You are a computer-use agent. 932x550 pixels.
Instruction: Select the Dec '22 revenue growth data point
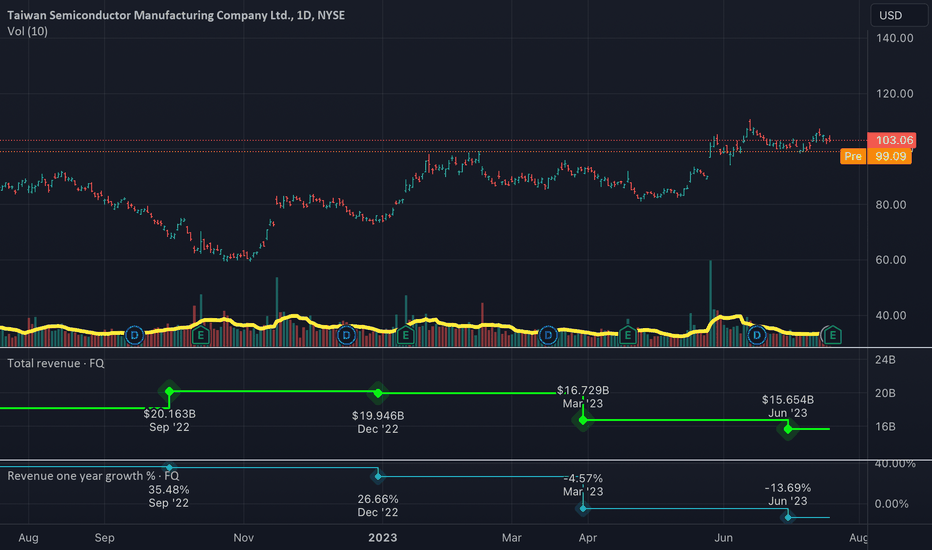378,476
